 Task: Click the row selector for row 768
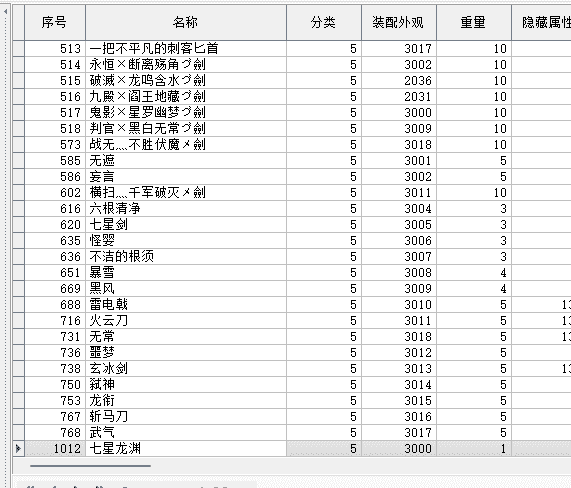(19, 433)
